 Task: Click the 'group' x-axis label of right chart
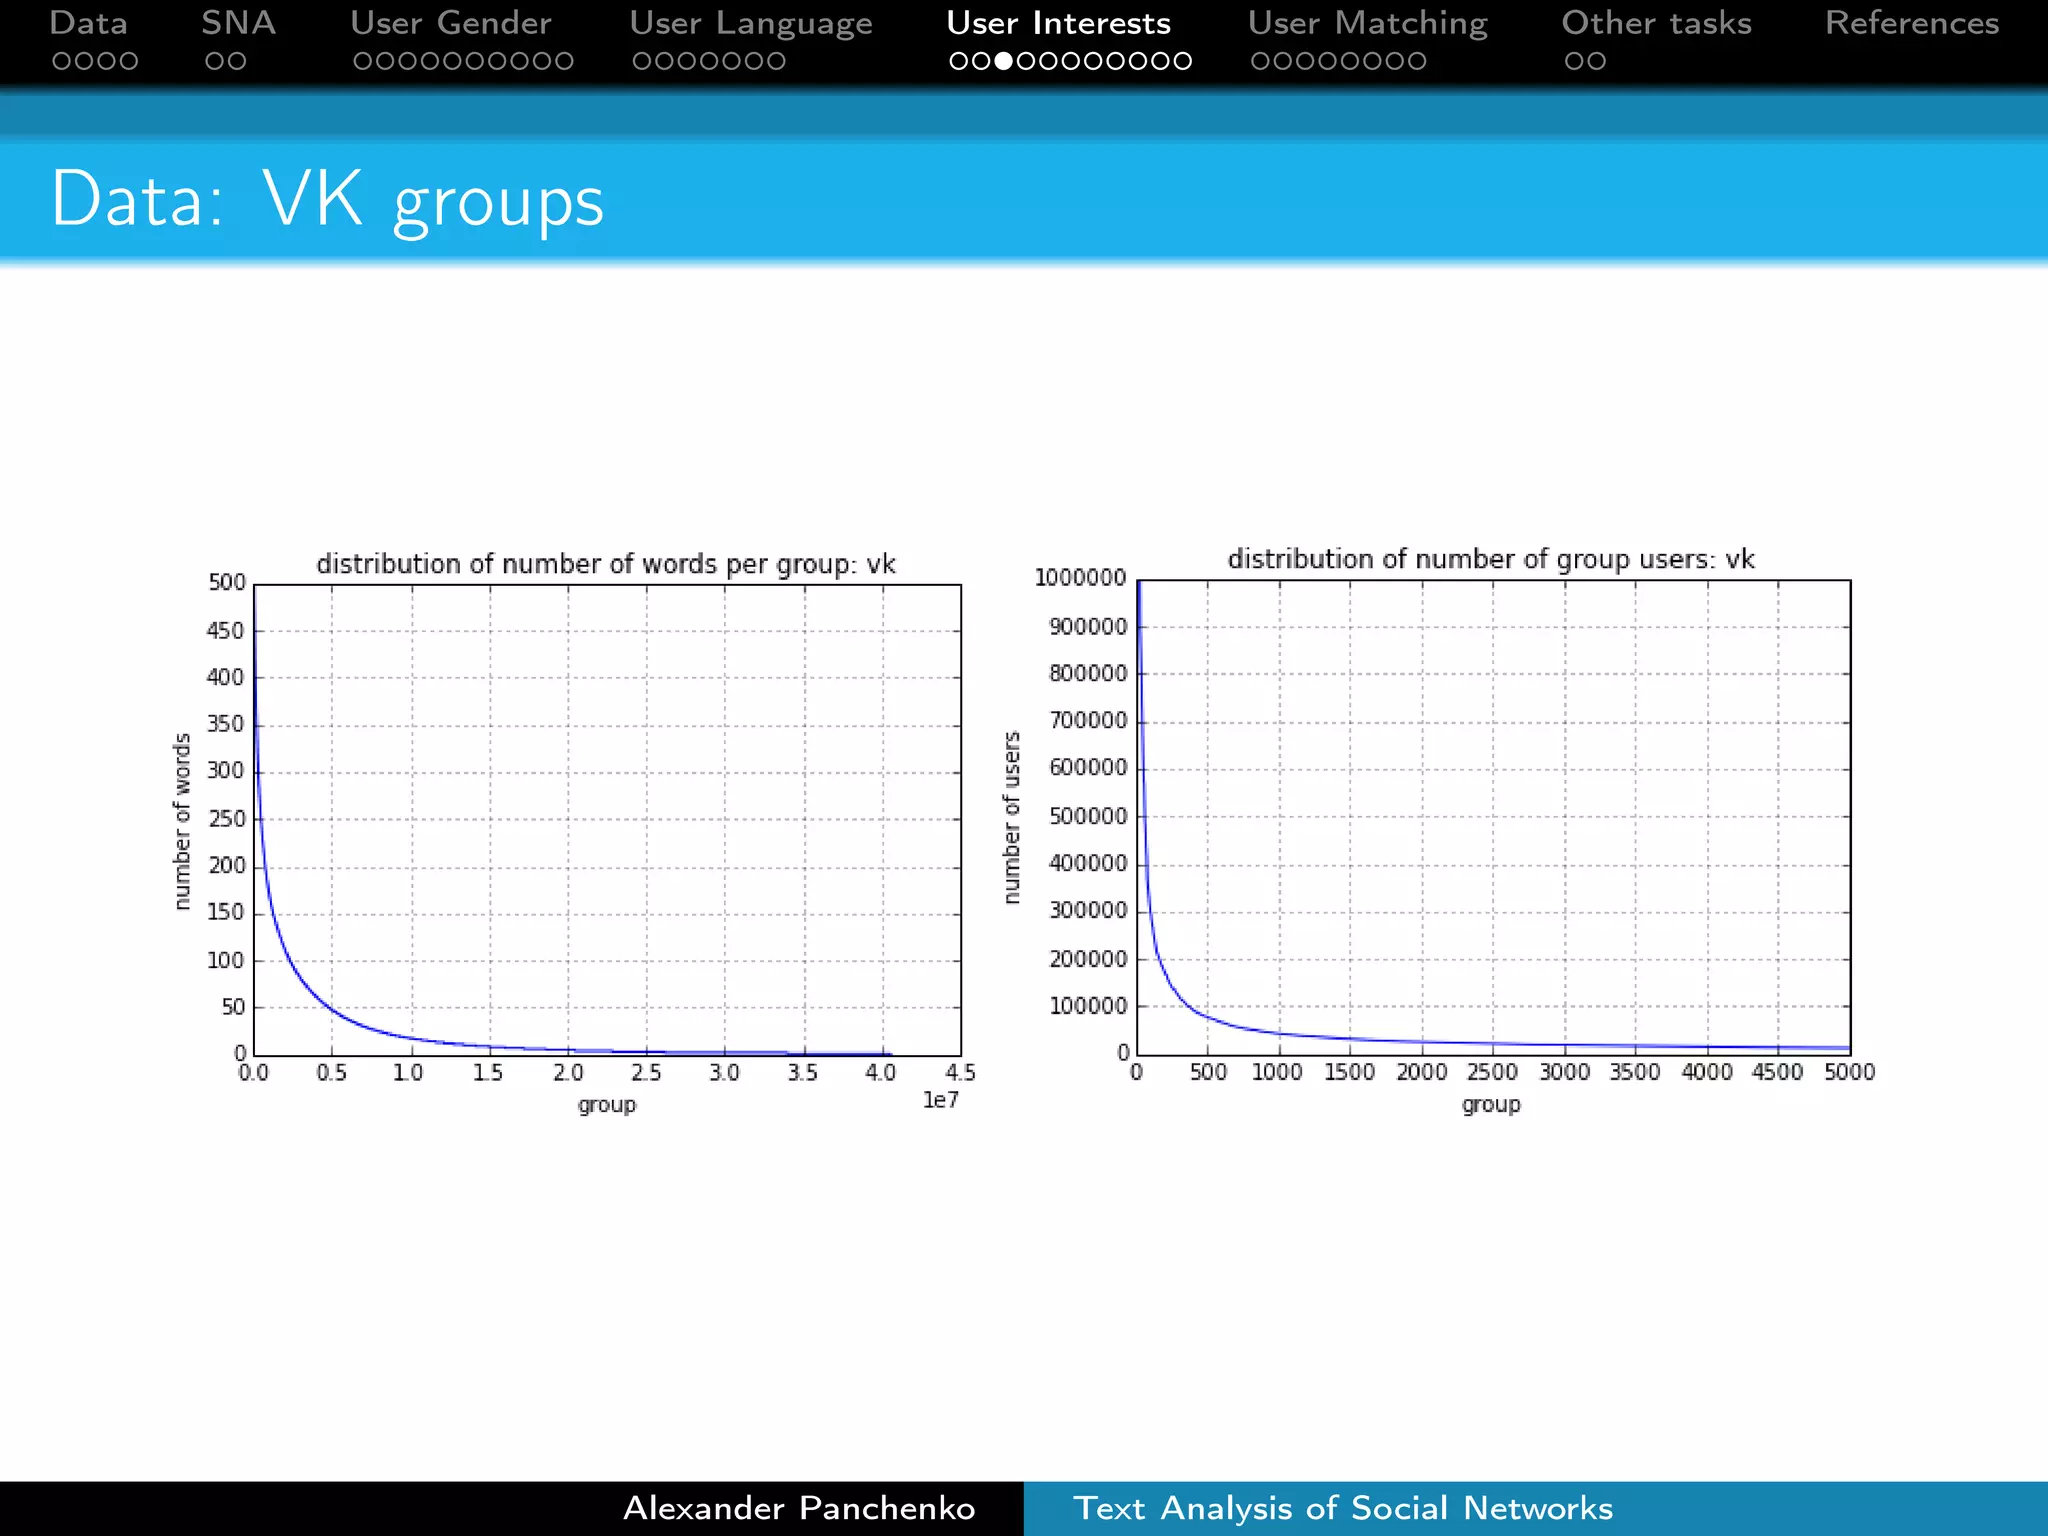(x=1491, y=1105)
